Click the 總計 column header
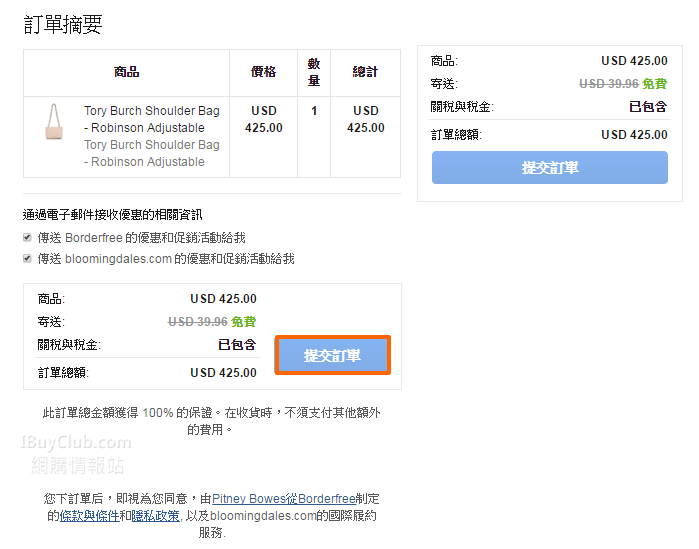699x549 pixels. click(x=365, y=72)
